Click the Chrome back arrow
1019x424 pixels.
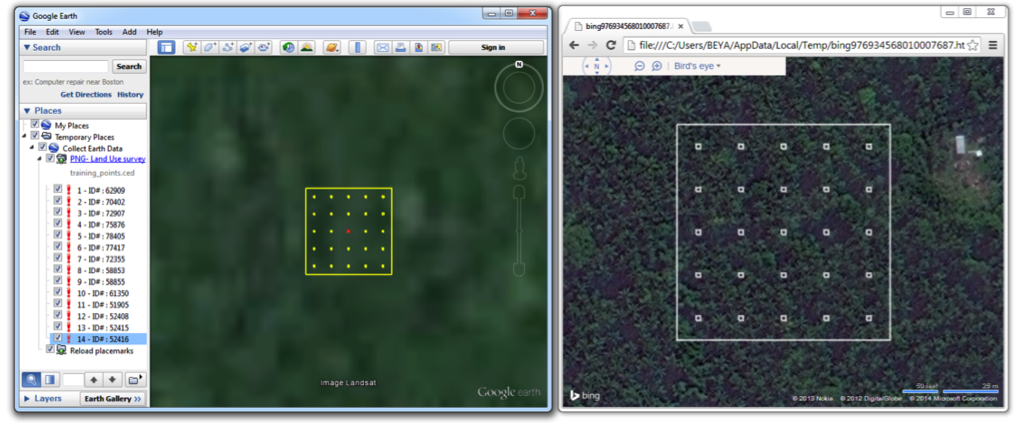pyautogui.click(x=574, y=45)
